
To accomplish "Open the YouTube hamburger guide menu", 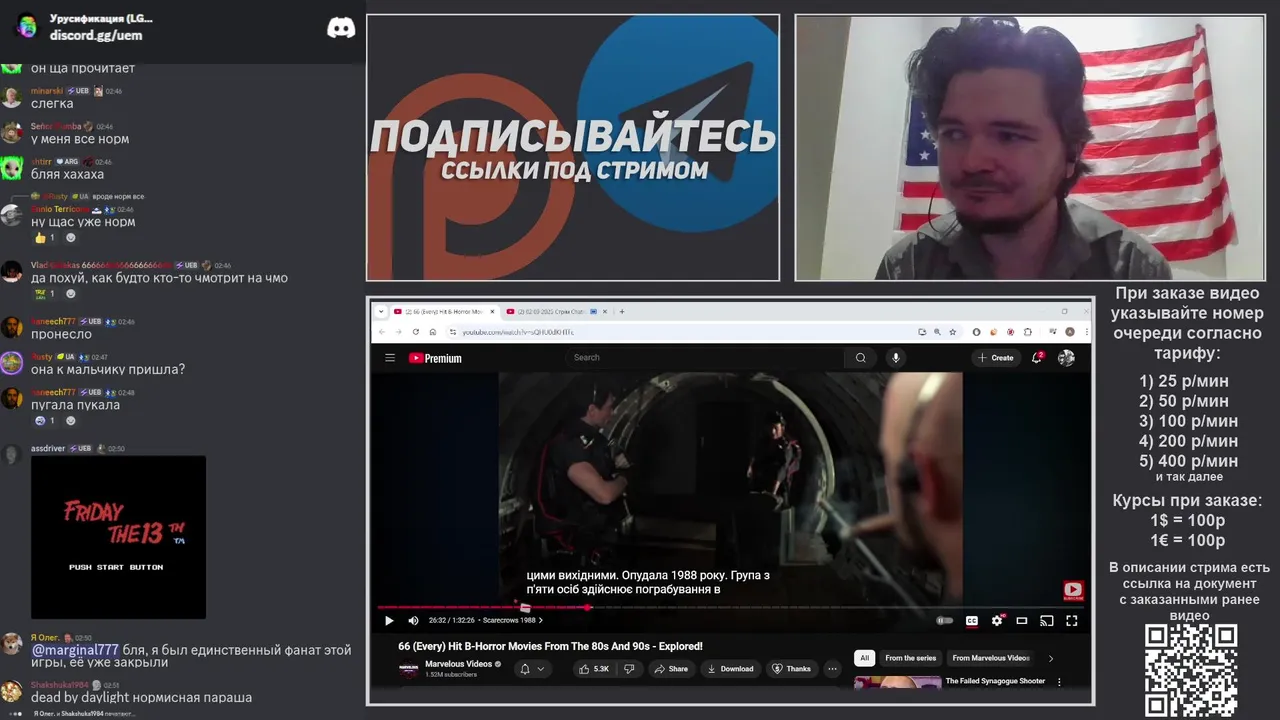I will pyautogui.click(x=390, y=358).
